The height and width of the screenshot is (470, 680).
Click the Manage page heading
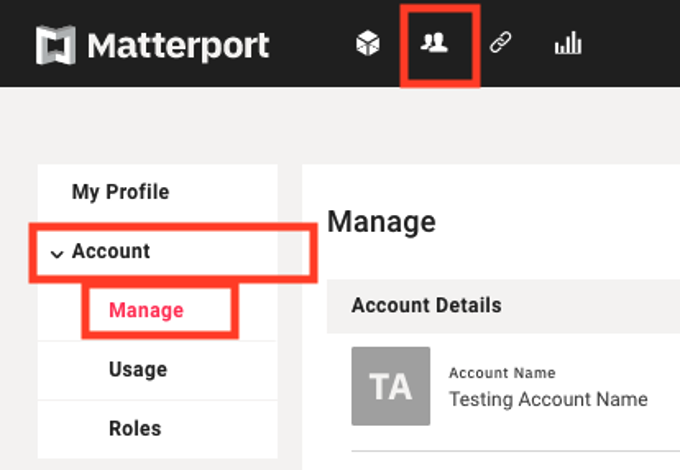(x=382, y=222)
